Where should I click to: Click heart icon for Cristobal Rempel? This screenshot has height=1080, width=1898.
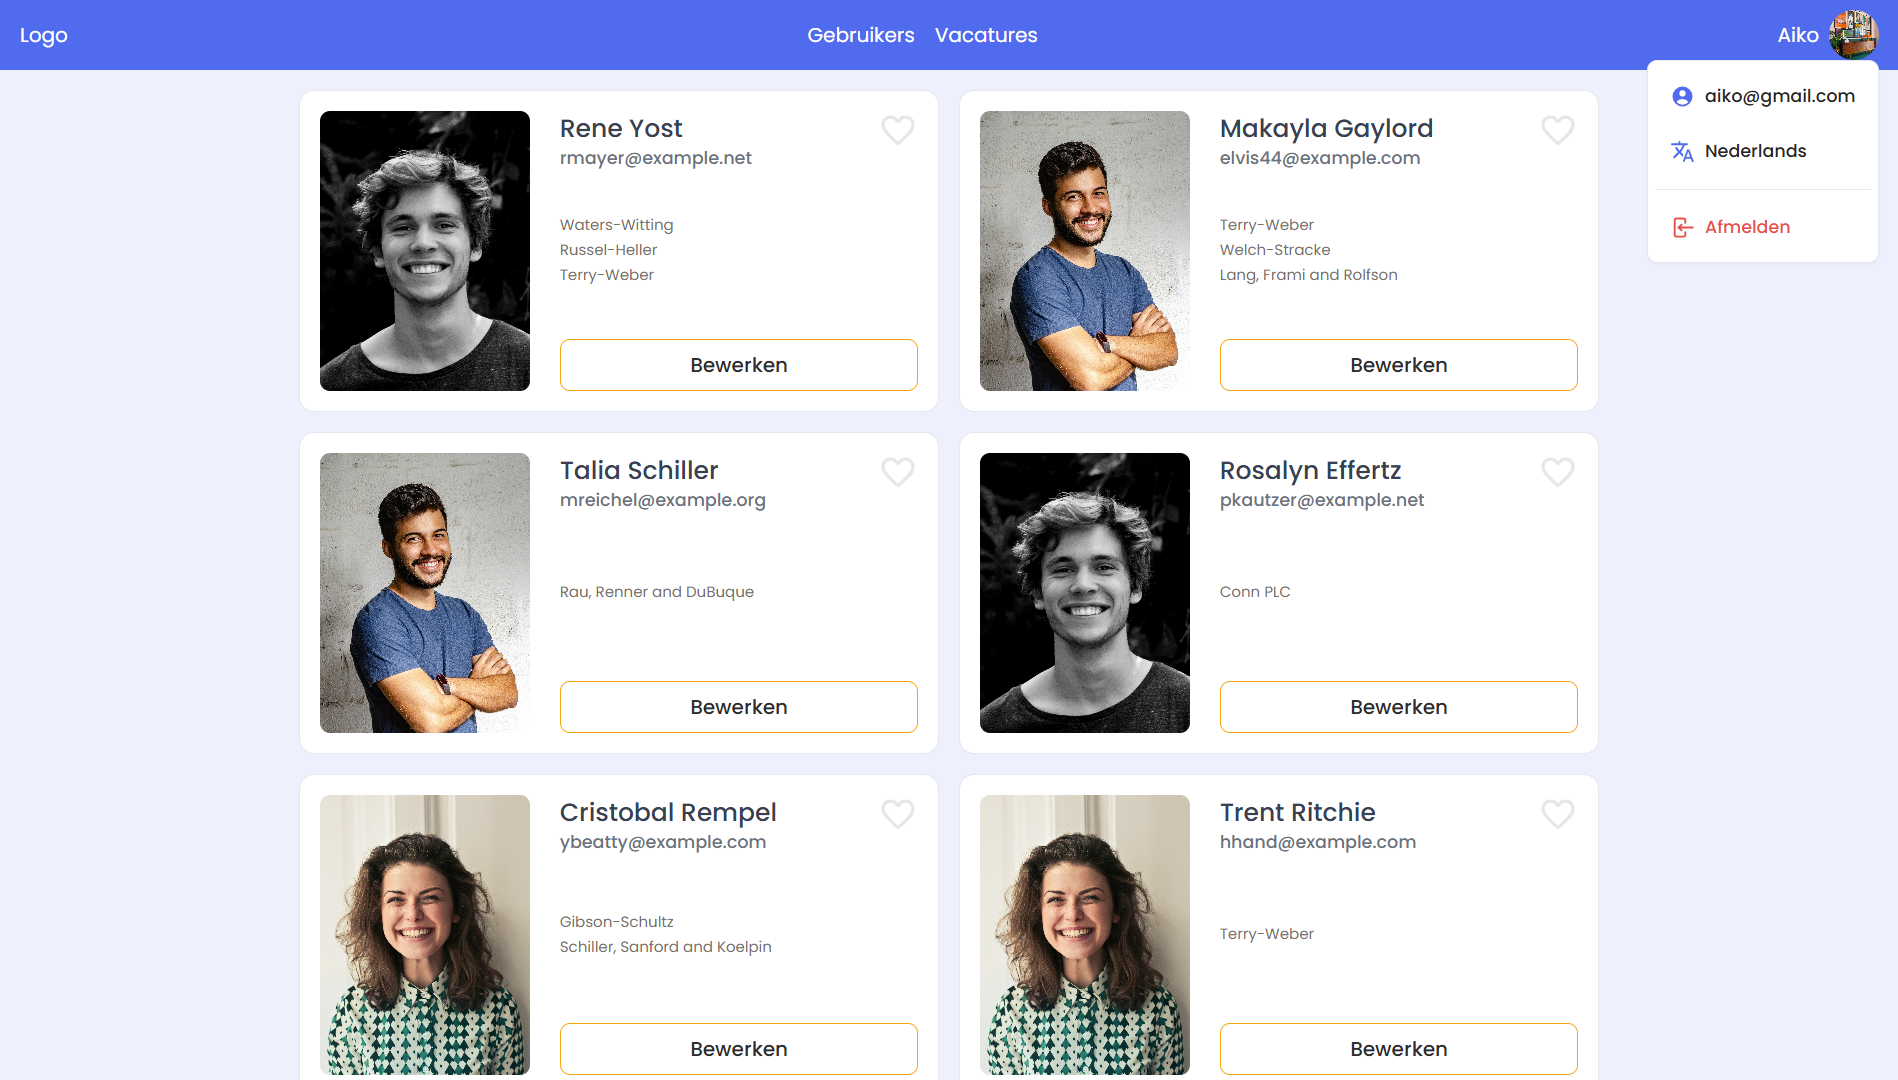(898, 814)
